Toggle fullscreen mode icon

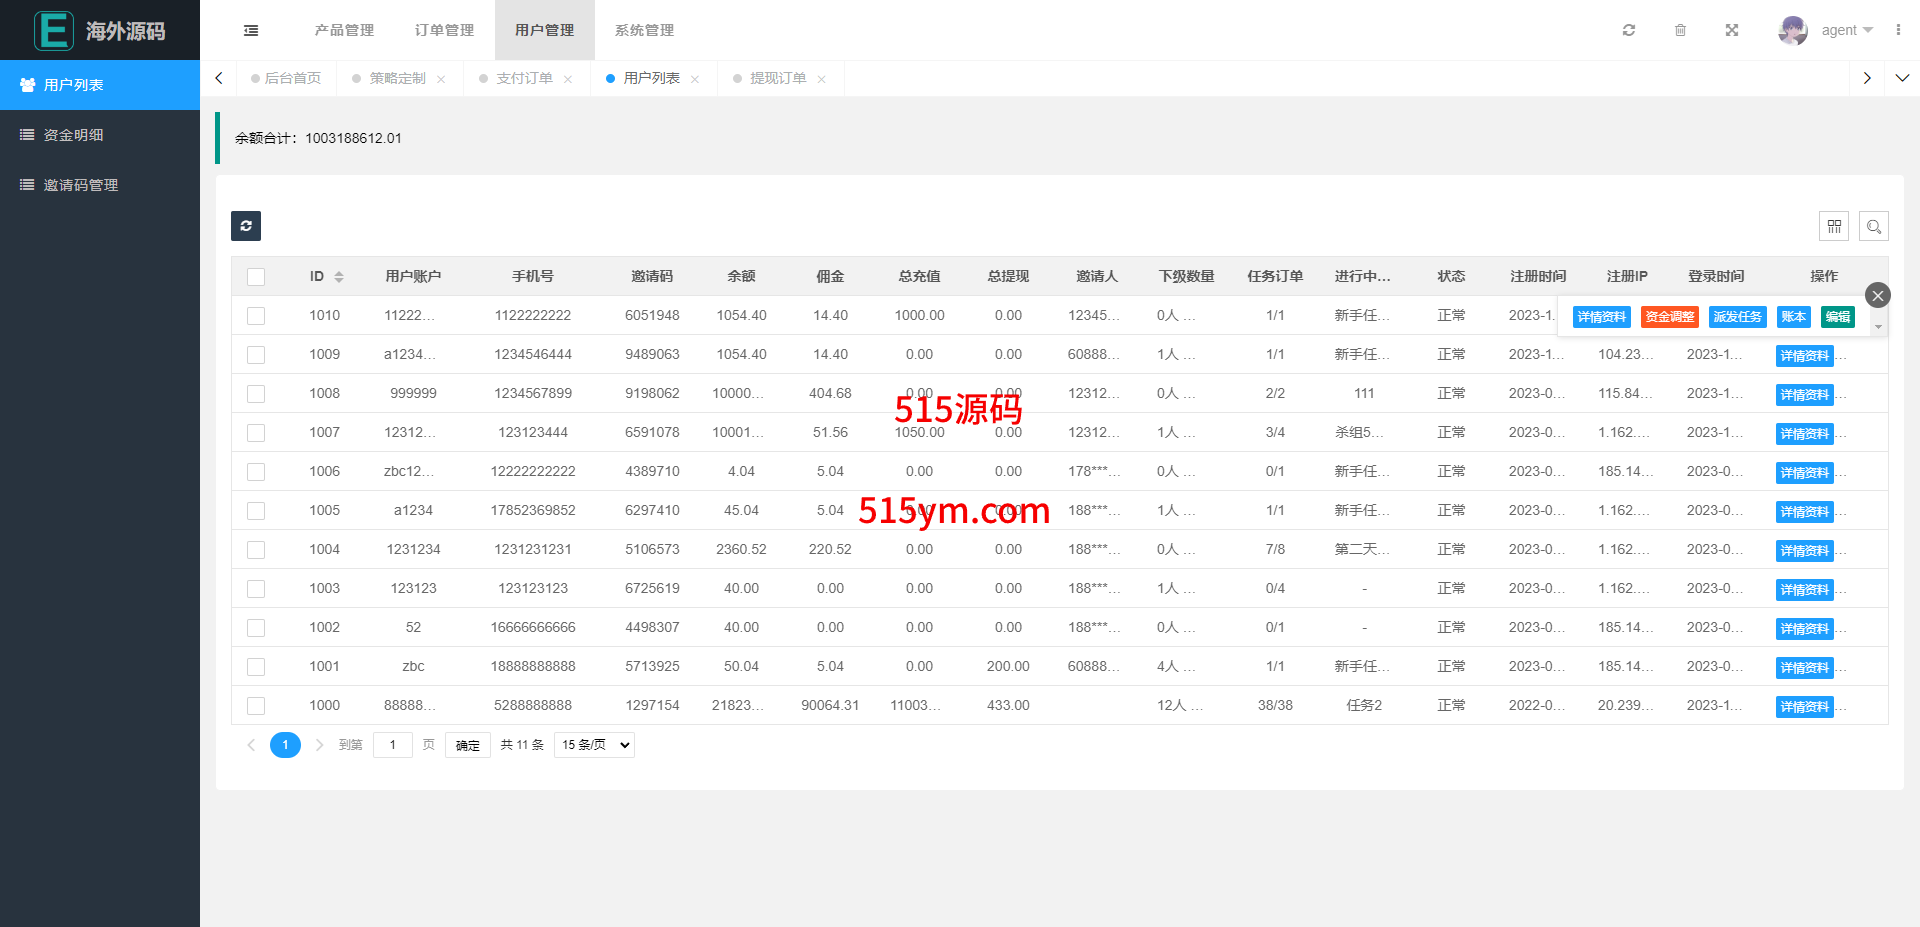point(1732,30)
